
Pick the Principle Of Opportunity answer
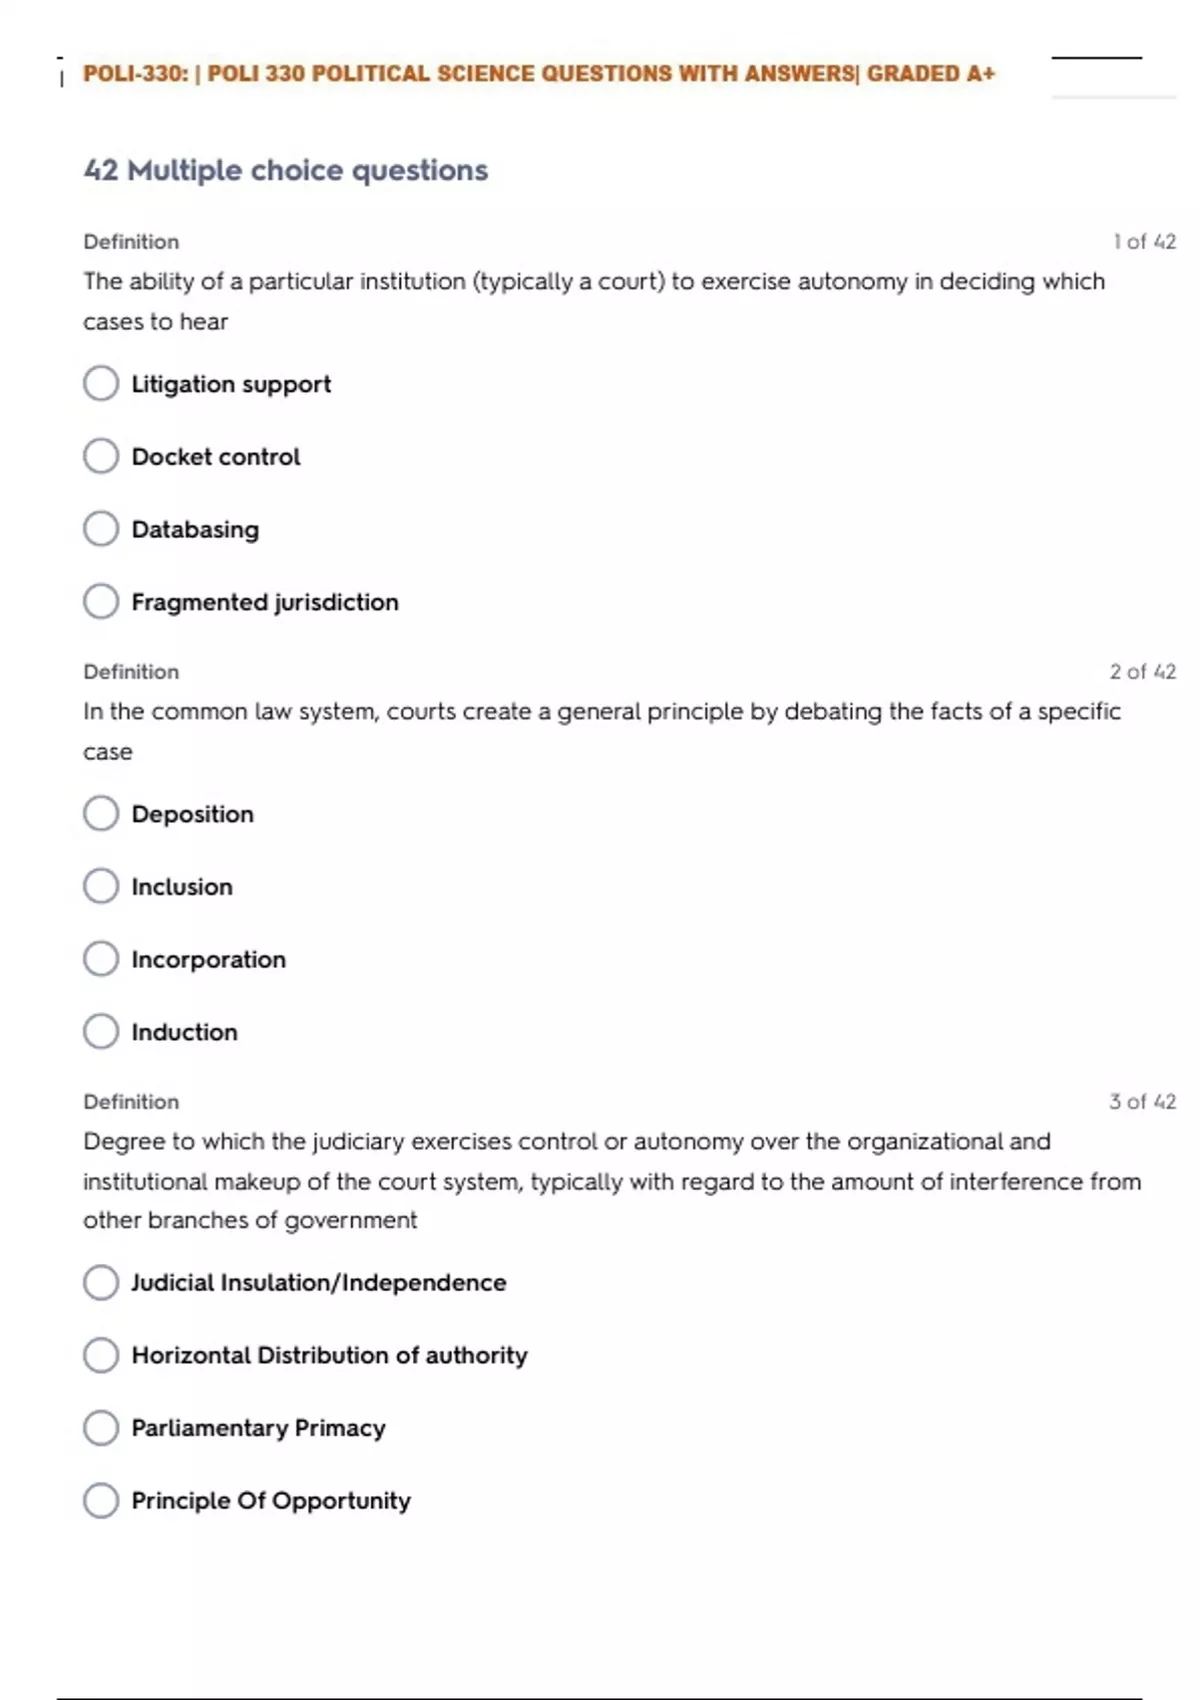point(101,1500)
